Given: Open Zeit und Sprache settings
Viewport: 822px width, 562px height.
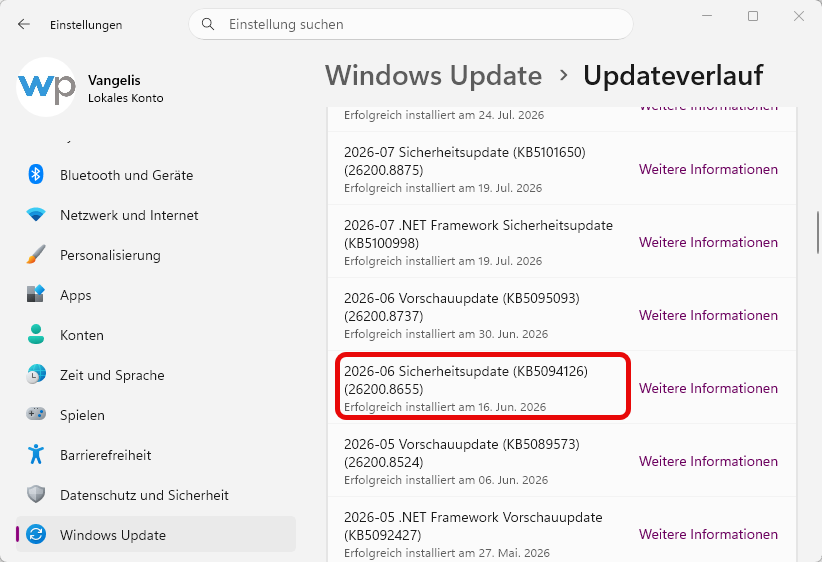Looking at the screenshot, I should pos(156,375).
